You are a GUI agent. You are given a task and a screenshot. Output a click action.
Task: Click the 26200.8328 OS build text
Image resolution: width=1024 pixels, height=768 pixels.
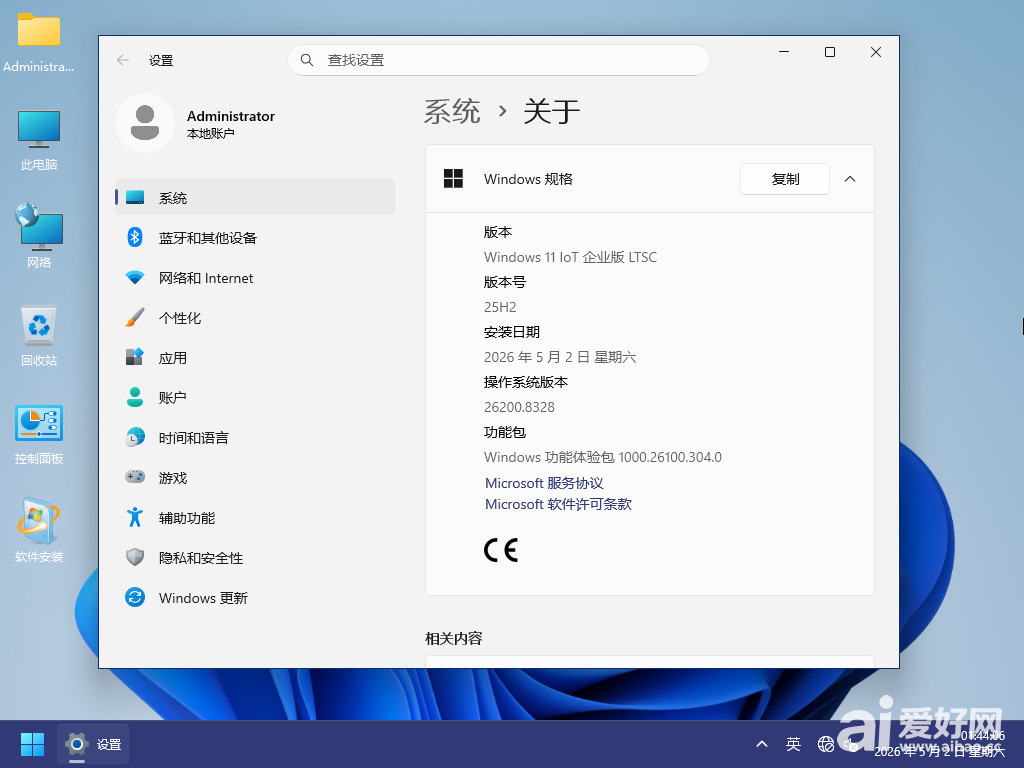(519, 407)
